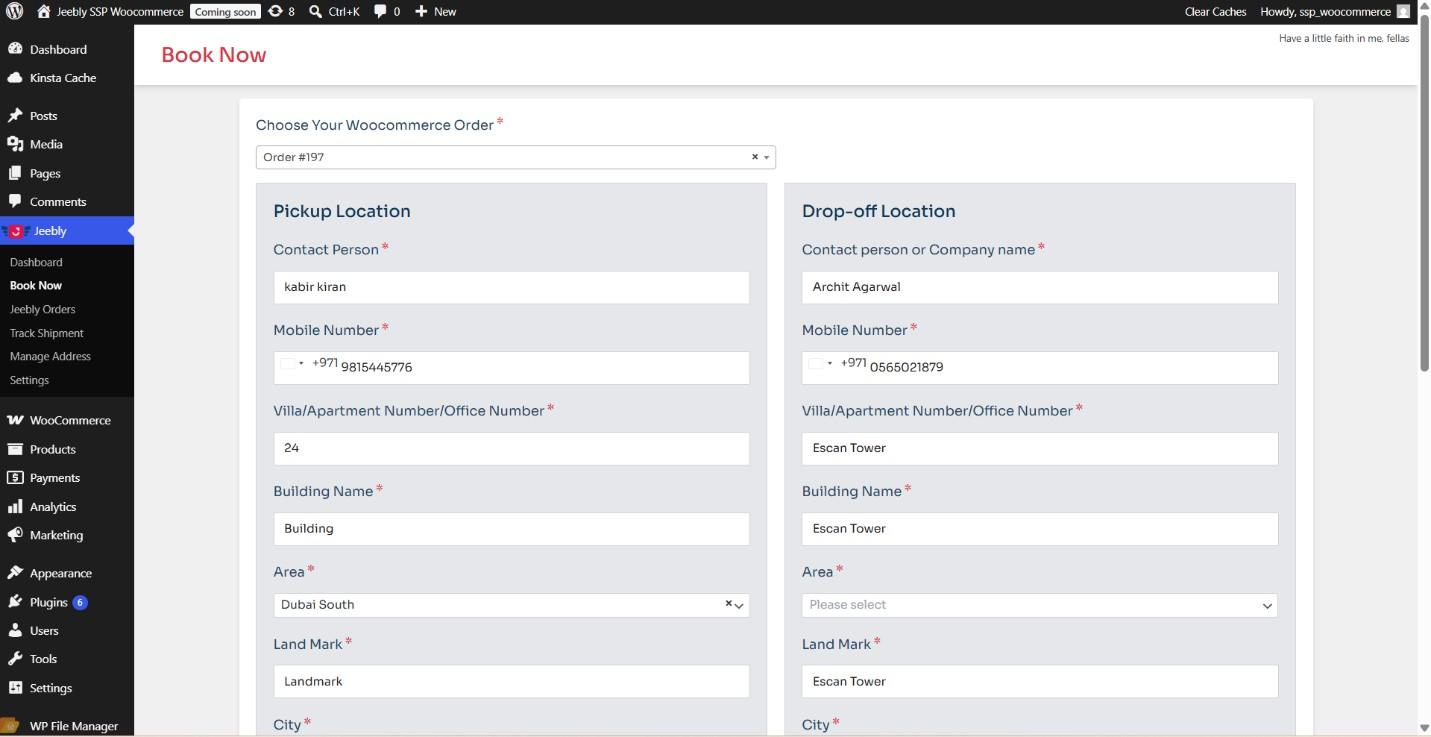Click the Dashboard gauge icon in sidebar
The width and height of the screenshot is (1431, 737).
[15, 49]
